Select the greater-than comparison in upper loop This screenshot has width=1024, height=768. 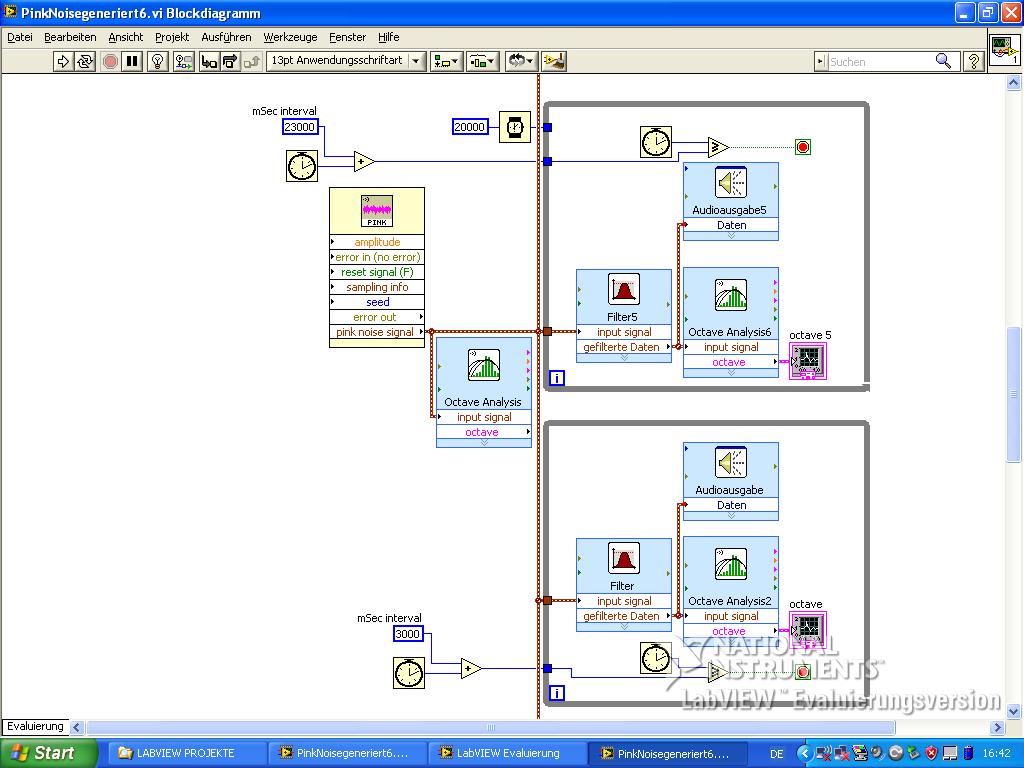(718, 147)
